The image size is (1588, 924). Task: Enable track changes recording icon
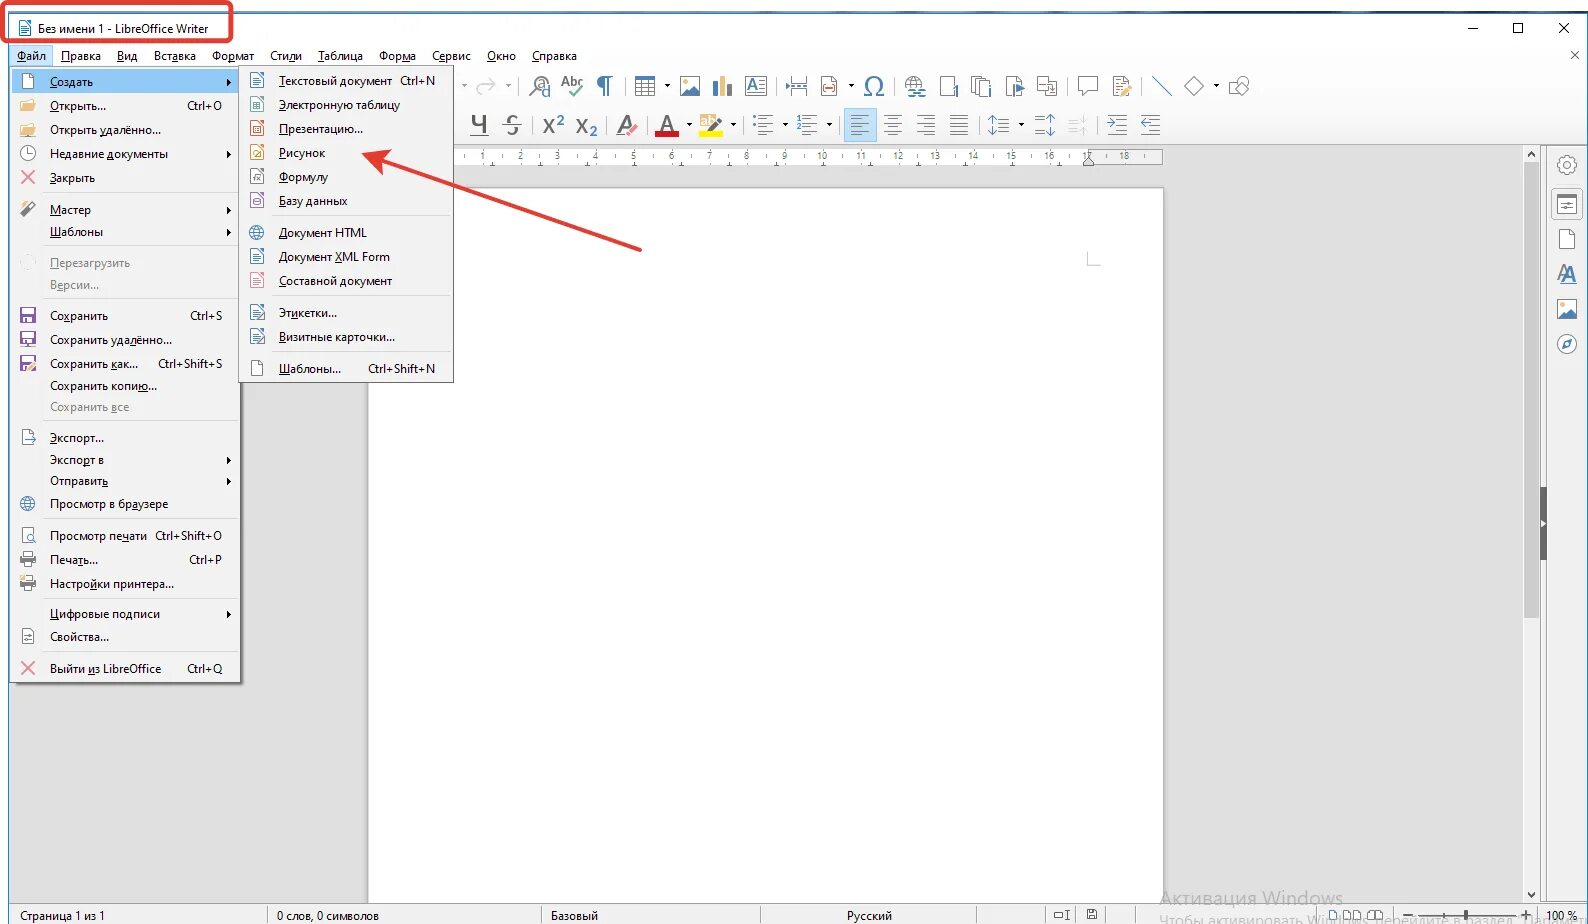click(x=1121, y=86)
